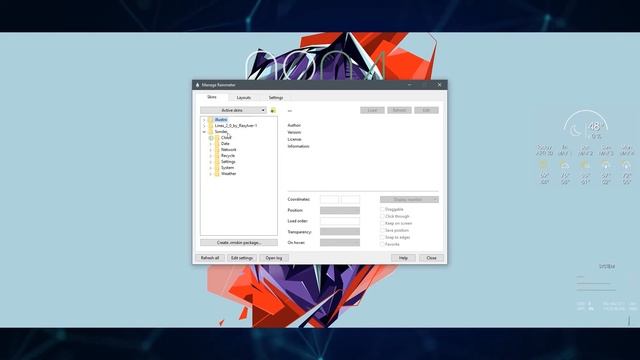The width and height of the screenshot is (640, 360).
Task: Click the Load button
Action: click(372, 110)
